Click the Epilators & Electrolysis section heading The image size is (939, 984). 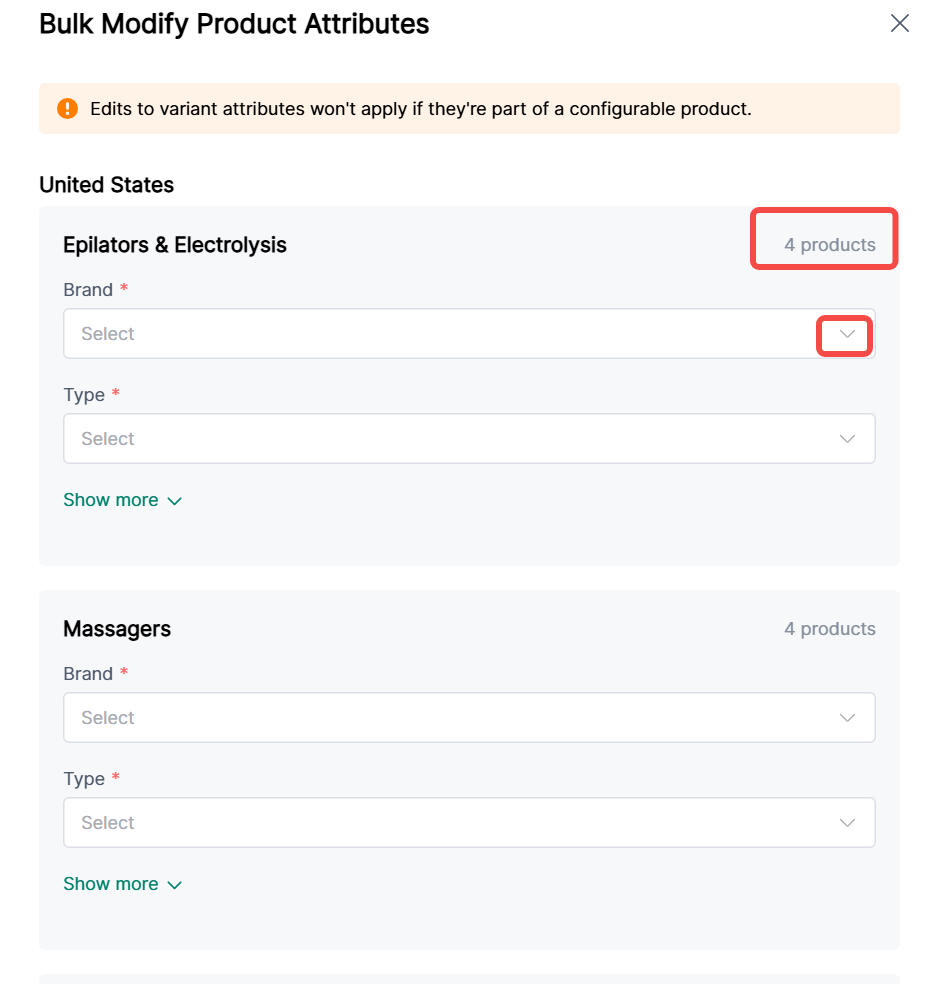tap(175, 245)
